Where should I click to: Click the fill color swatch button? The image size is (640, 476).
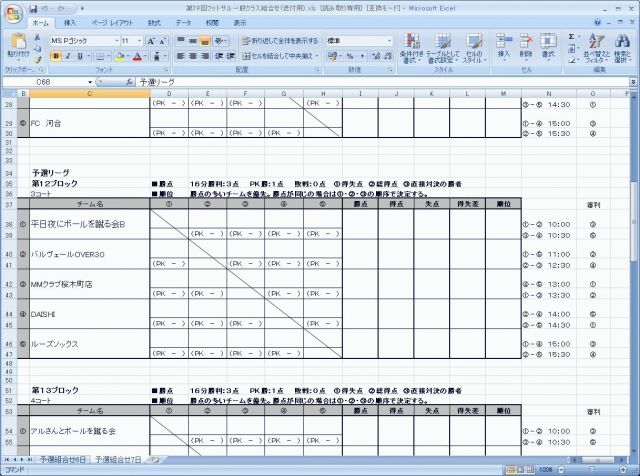pos(117,57)
